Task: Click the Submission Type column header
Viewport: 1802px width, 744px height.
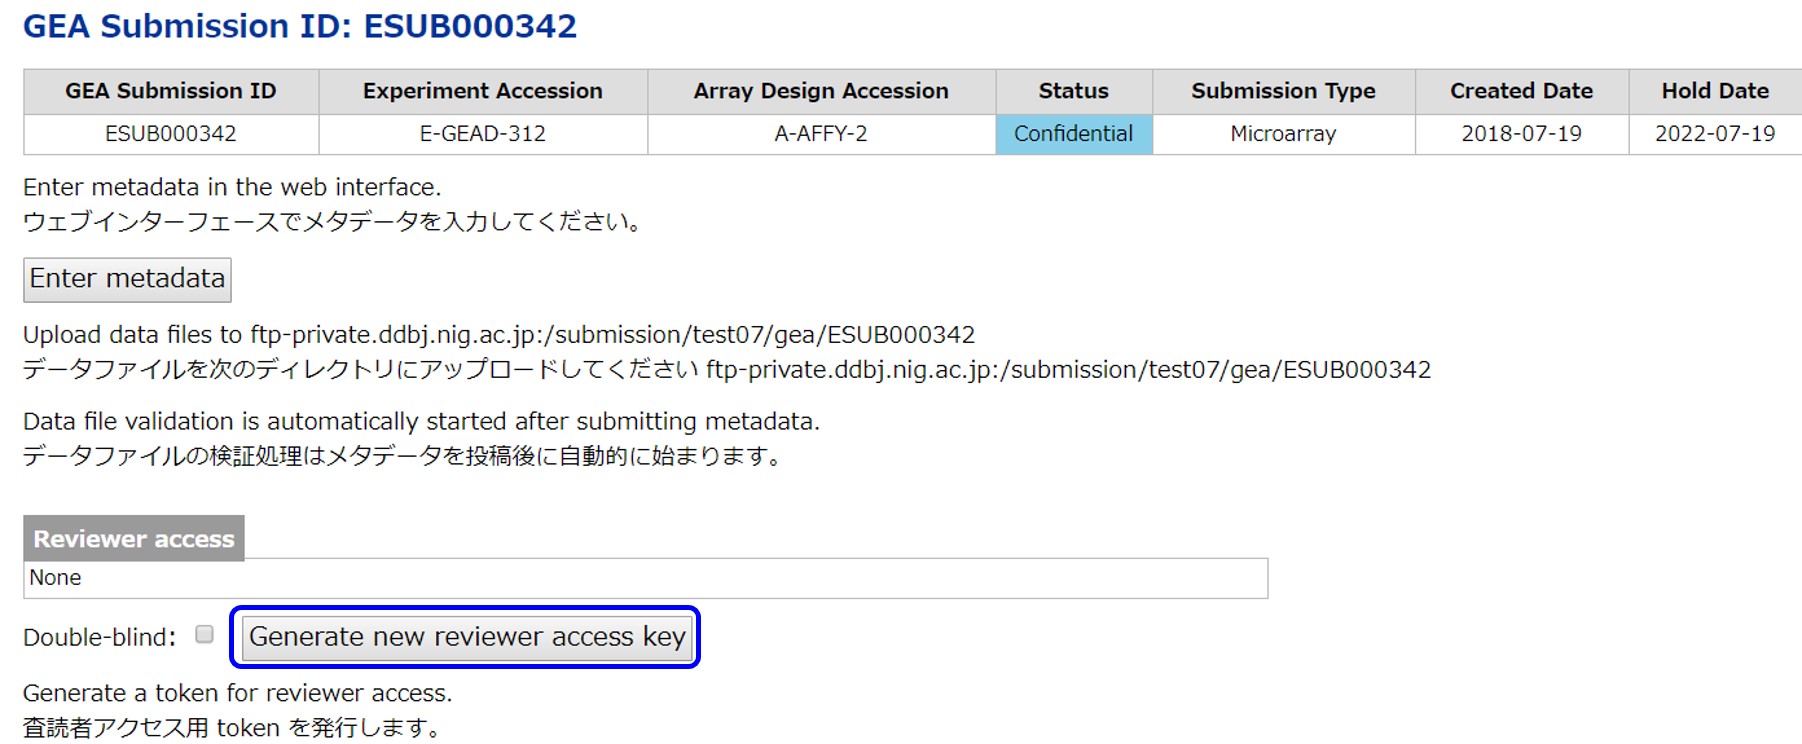Action: pos(1283,91)
